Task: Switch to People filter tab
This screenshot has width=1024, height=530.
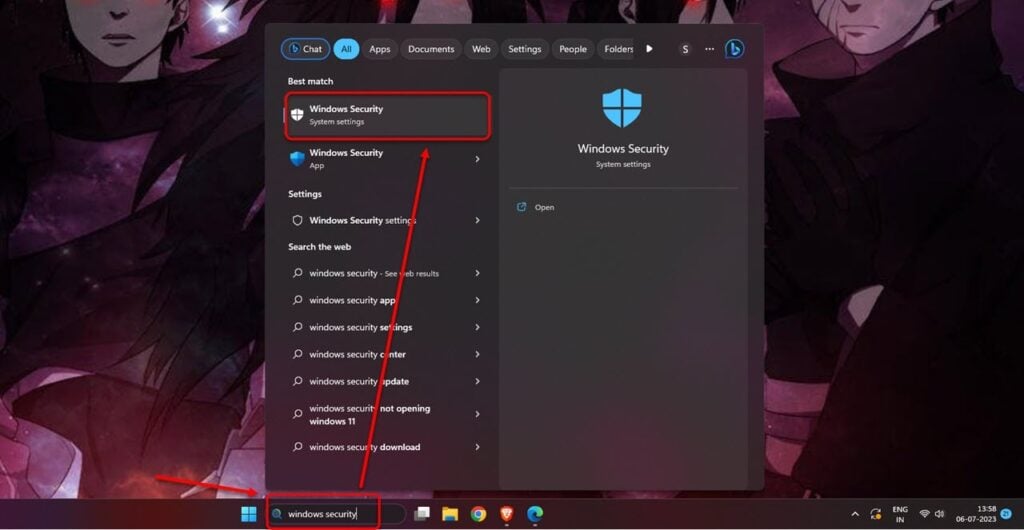Action: point(573,49)
